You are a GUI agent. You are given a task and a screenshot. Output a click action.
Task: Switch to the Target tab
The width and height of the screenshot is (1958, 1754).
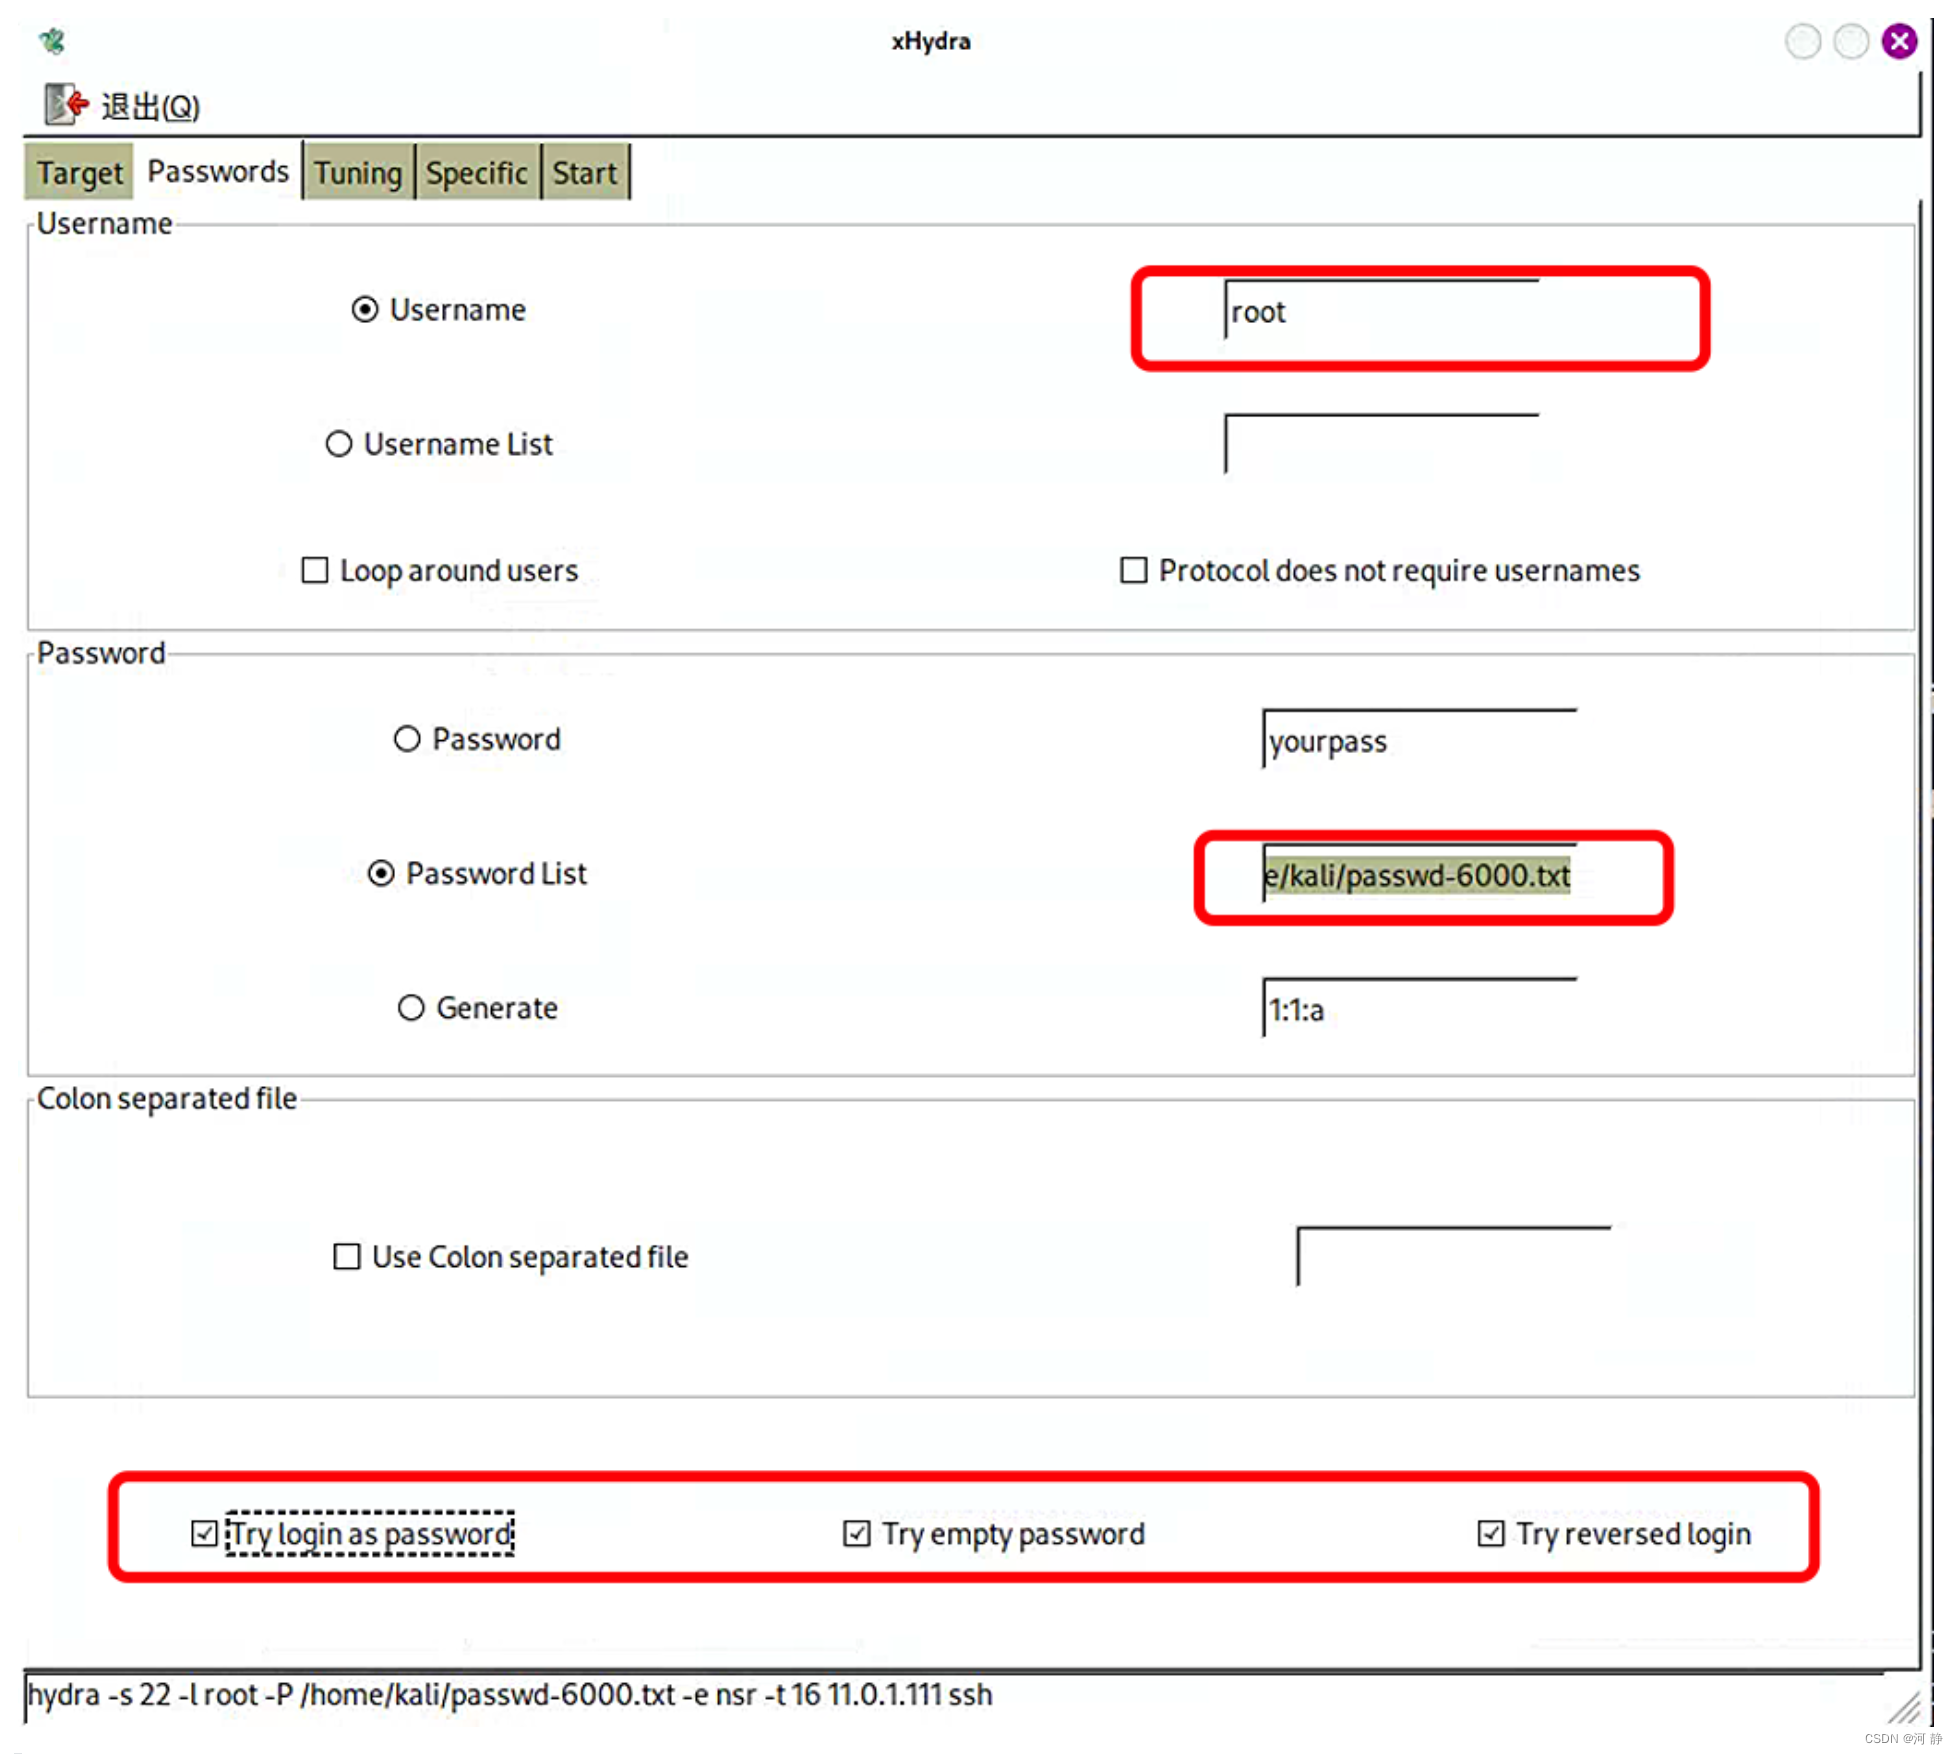[79, 172]
